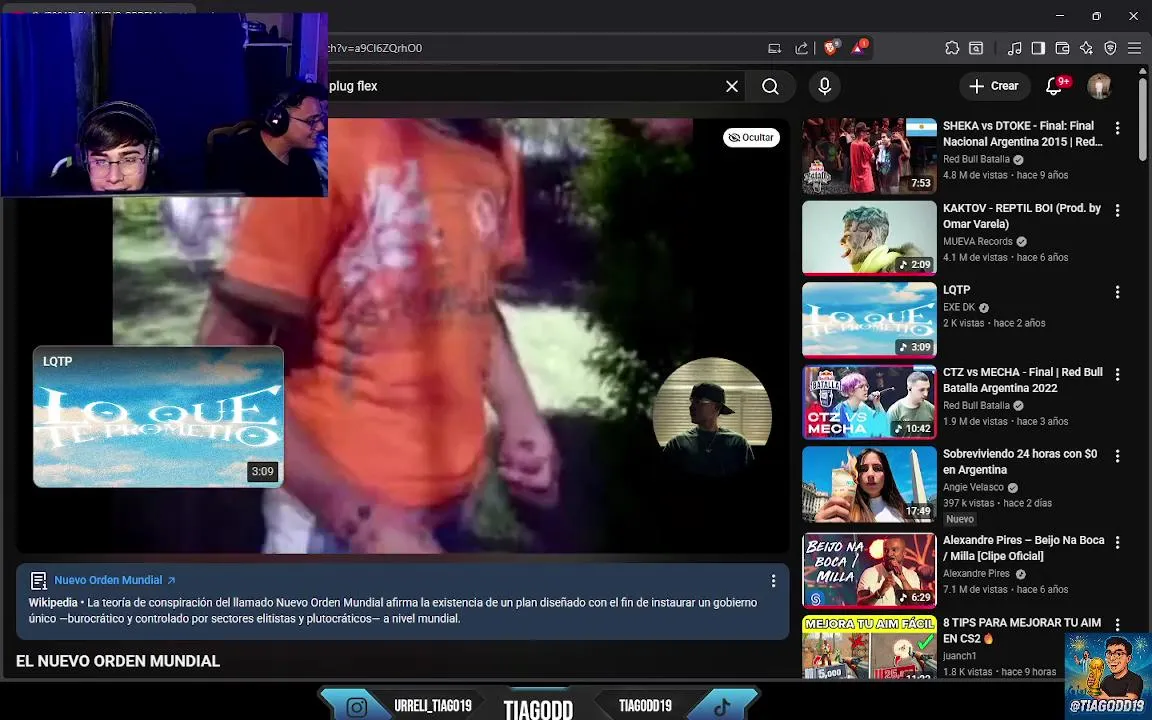Open KAKTOV - REPTIL BOI video title
The width and height of the screenshot is (1152, 720).
coord(1021,216)
